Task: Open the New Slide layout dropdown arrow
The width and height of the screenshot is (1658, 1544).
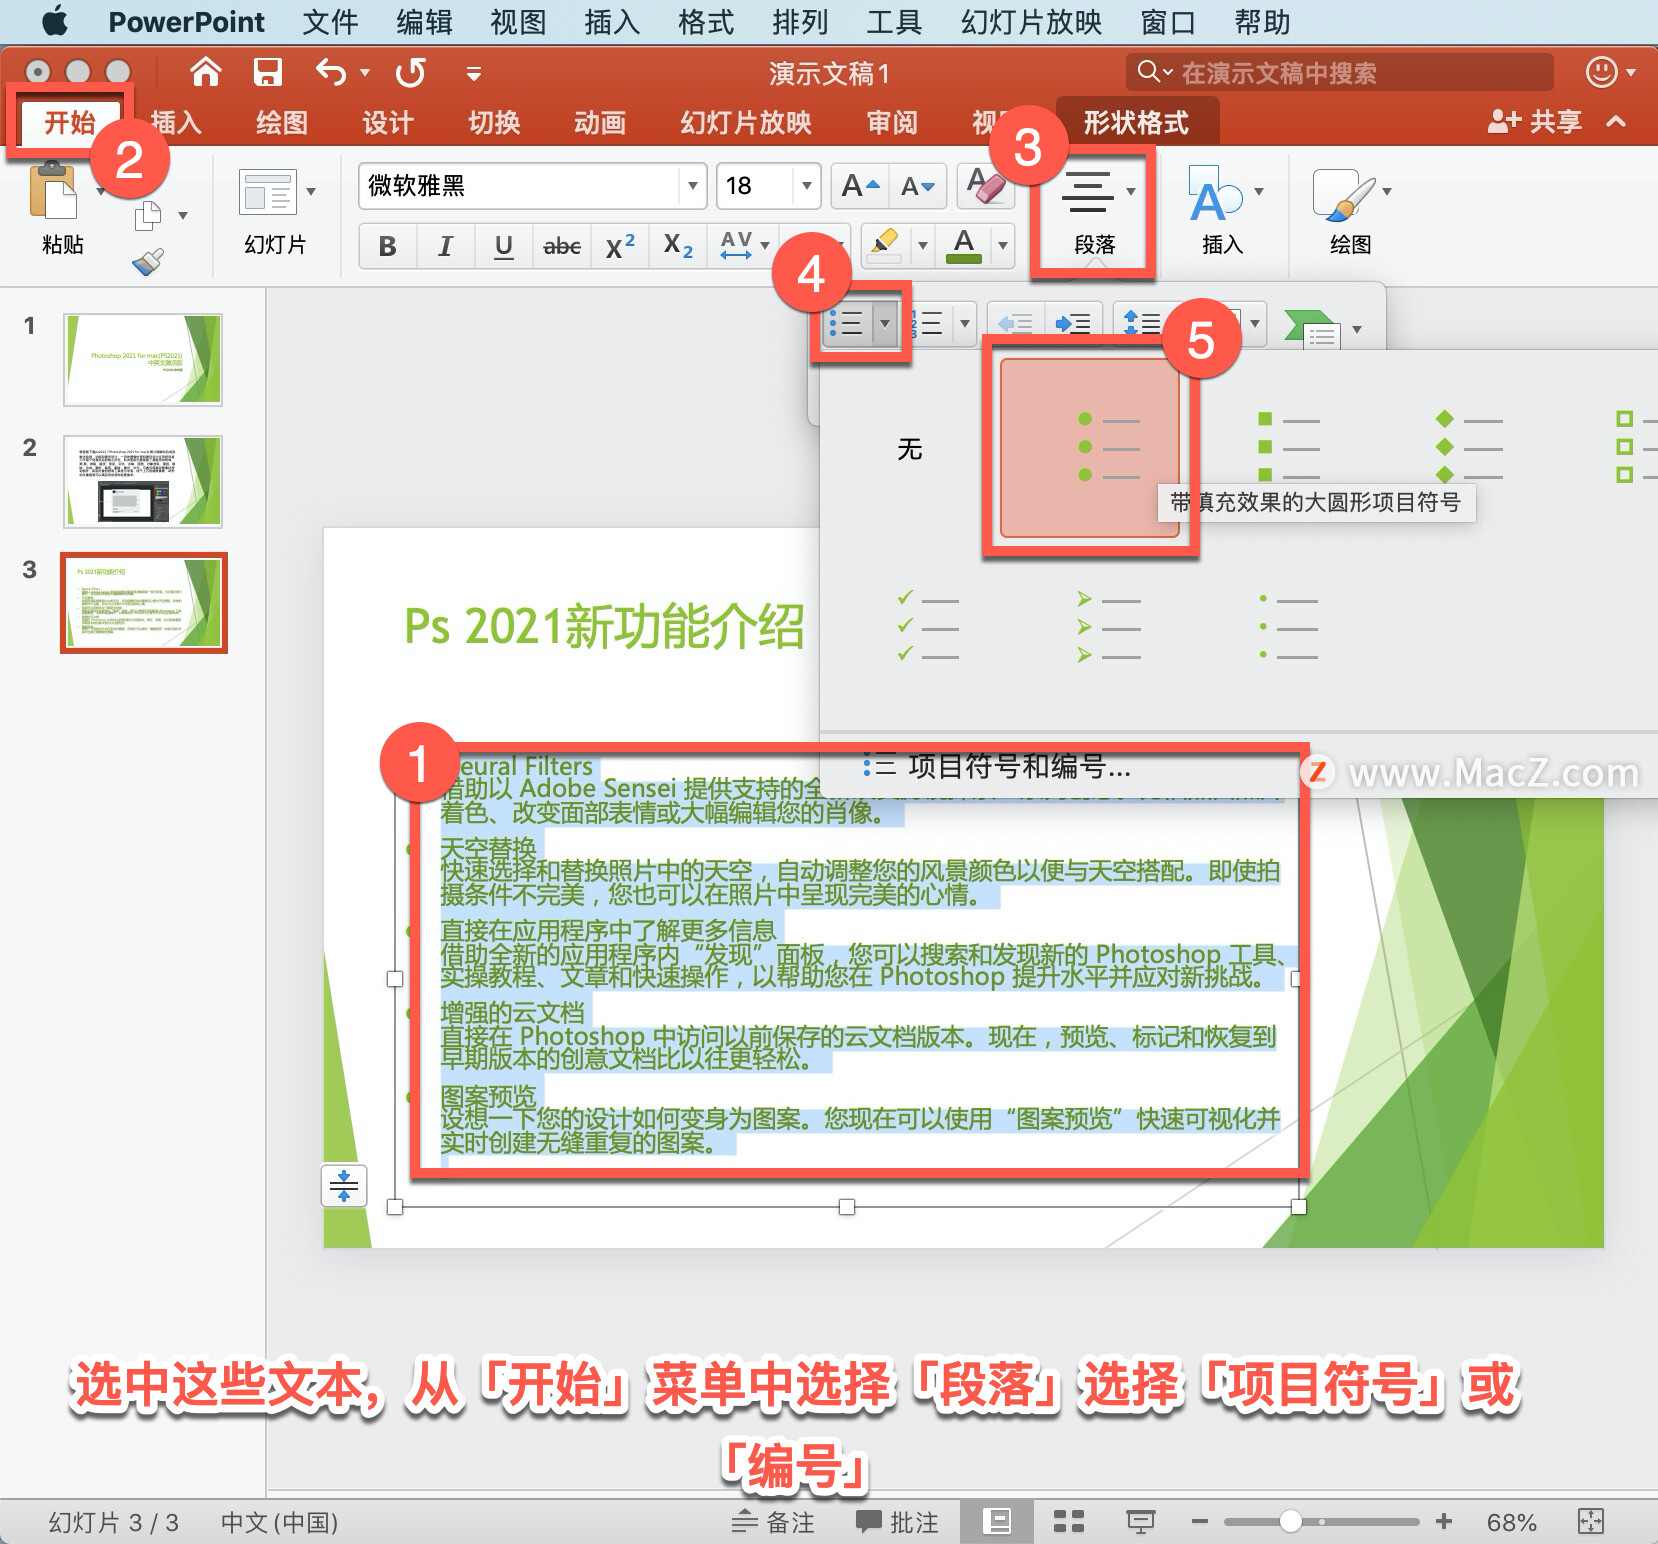Action: point(311,191)
